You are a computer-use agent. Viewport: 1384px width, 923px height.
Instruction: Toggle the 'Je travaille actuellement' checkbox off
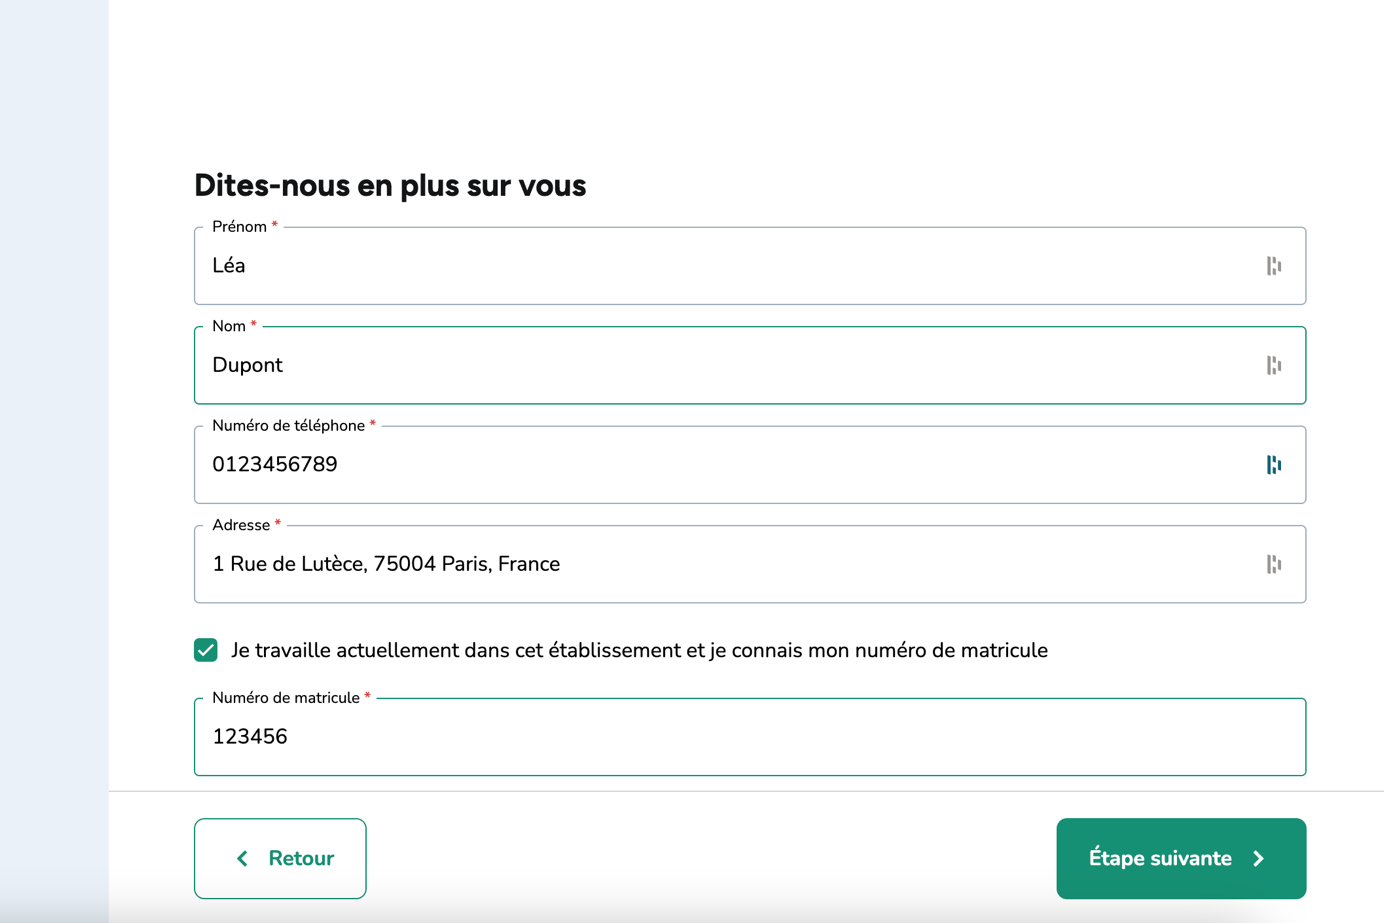pos(204,650)
